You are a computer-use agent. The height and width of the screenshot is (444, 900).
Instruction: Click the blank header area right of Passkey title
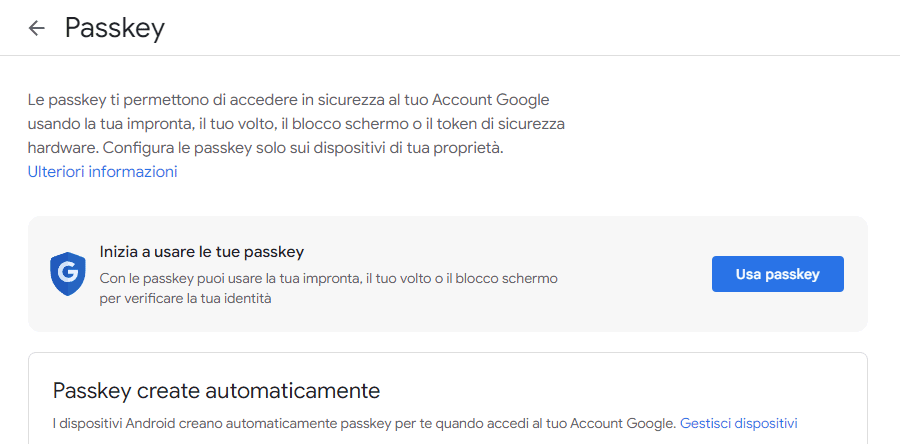(x=517, y=28)
